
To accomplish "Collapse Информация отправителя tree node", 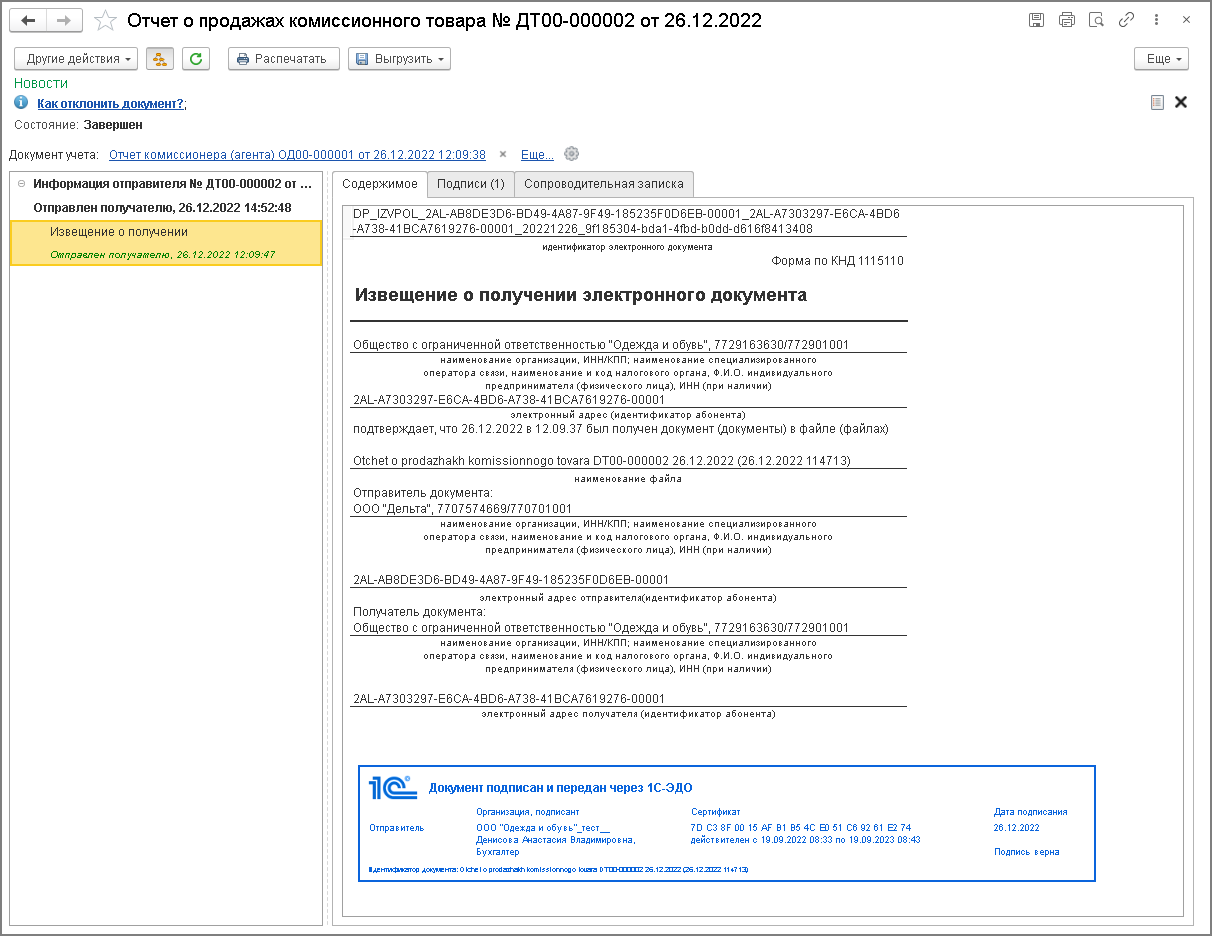I will click(x=22, y=184).
